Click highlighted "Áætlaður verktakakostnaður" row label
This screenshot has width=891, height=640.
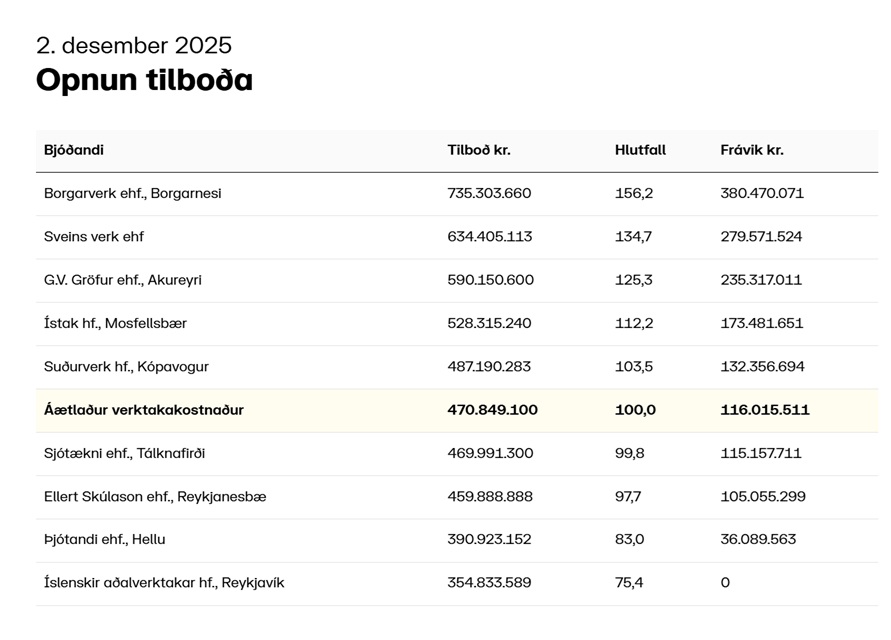pos(144,410)
